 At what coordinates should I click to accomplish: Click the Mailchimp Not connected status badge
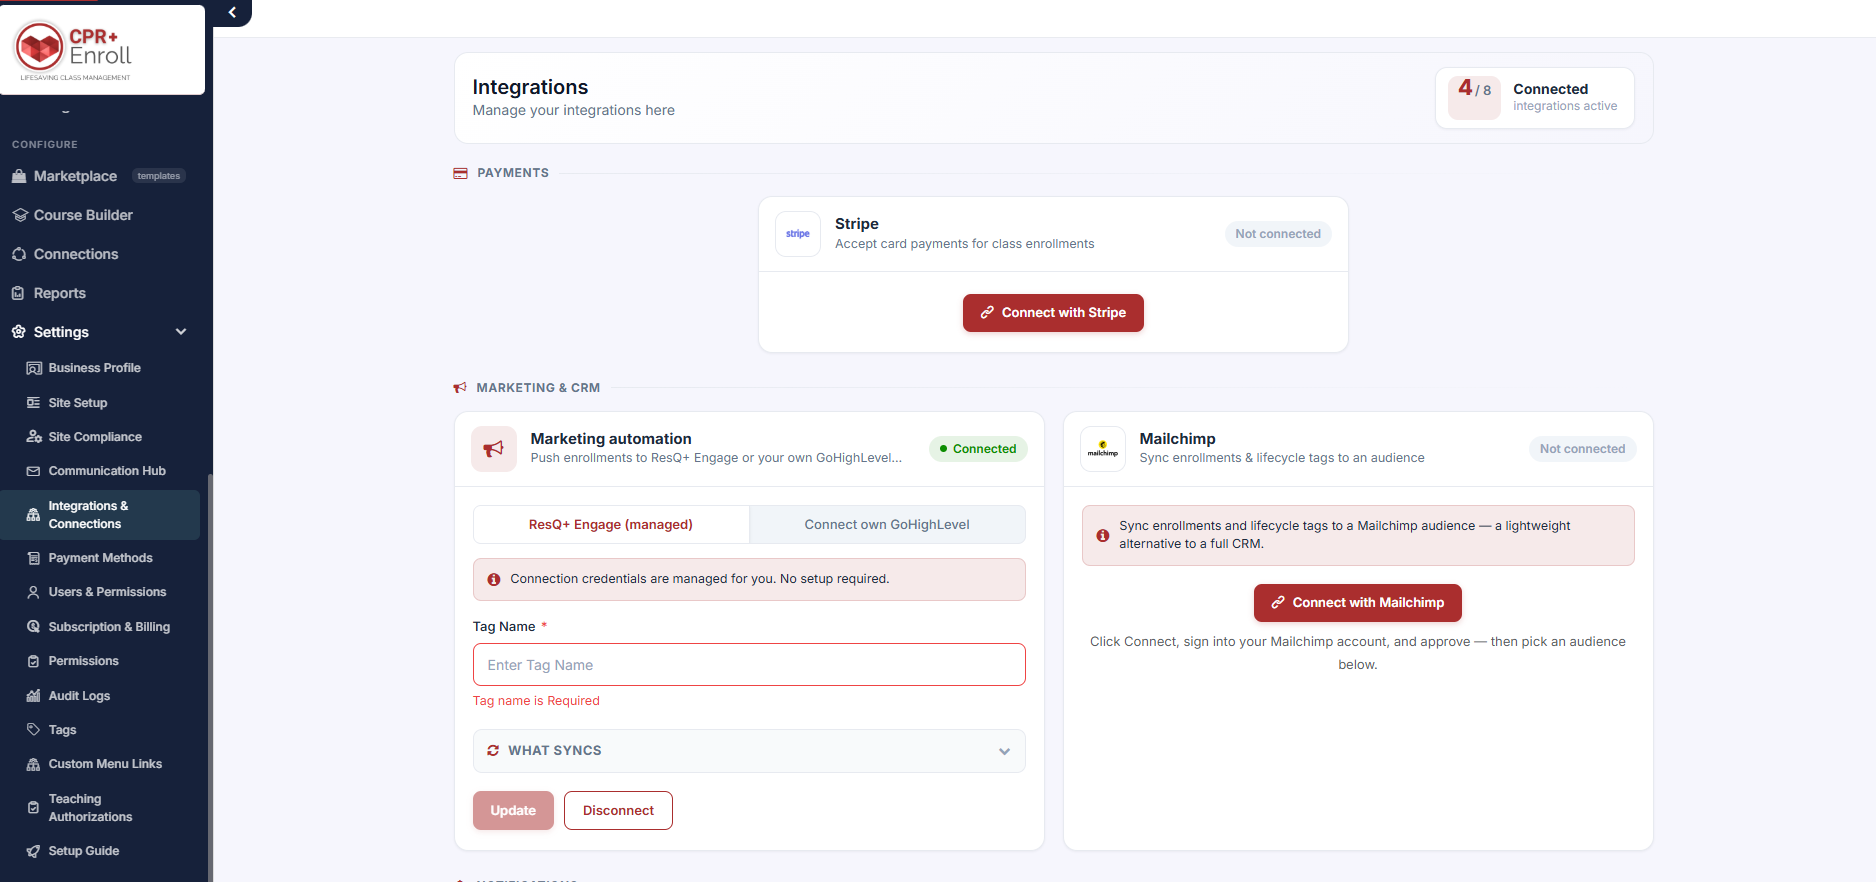tap(1582, 449)
